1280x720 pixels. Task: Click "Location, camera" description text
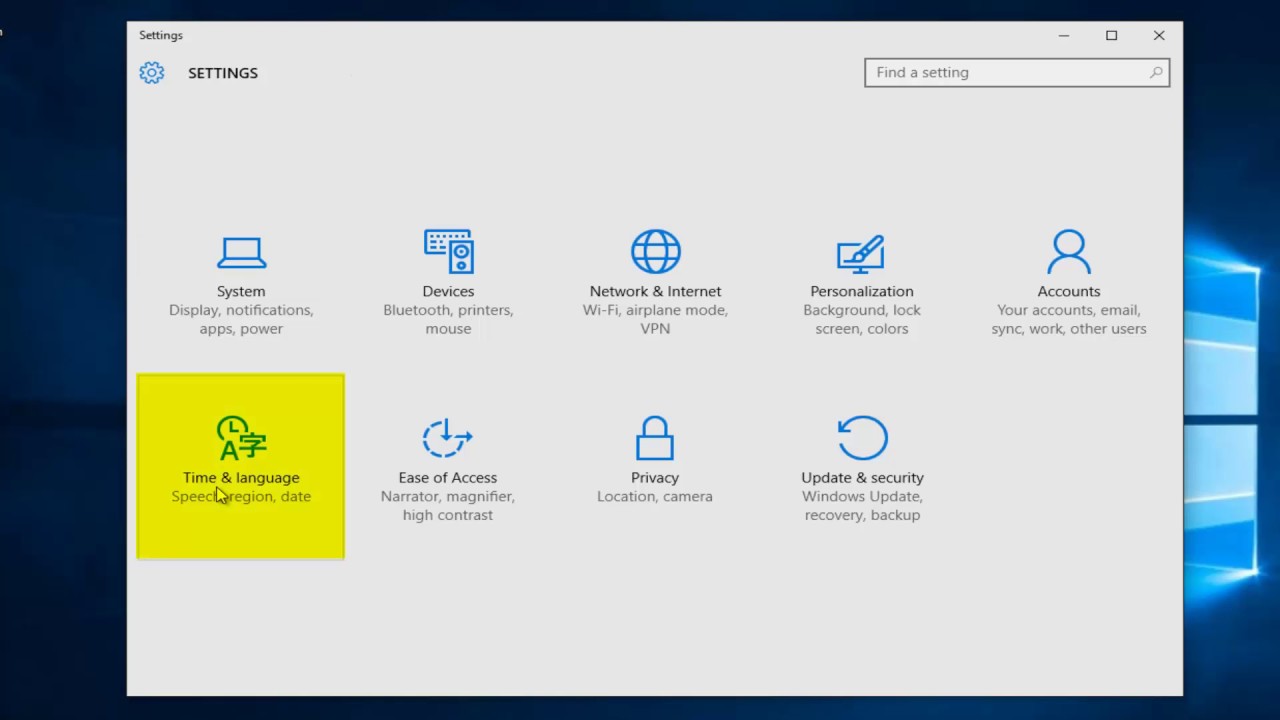[x=655, y=496]
